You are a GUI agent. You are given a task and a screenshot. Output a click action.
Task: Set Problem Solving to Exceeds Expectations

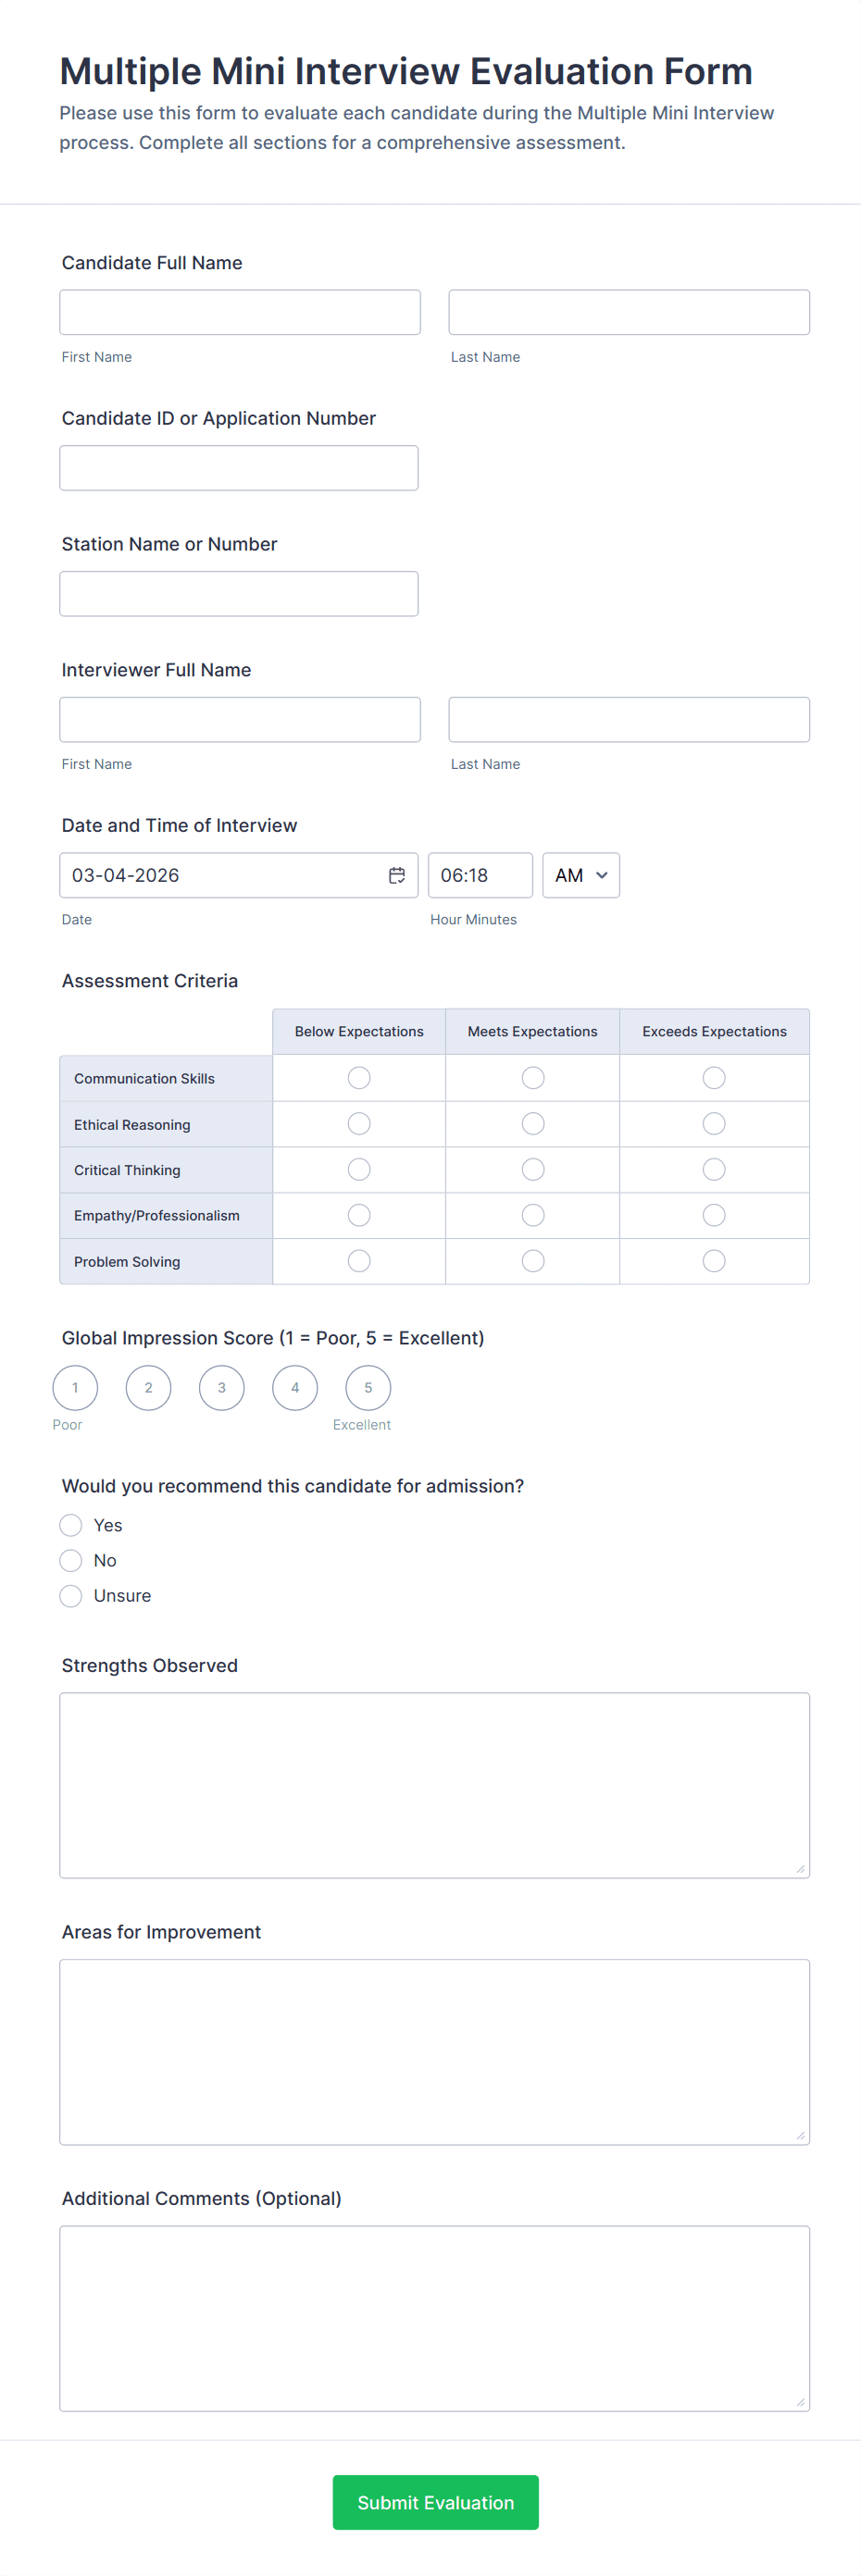pyautogui.click(x=714, y=1261)
